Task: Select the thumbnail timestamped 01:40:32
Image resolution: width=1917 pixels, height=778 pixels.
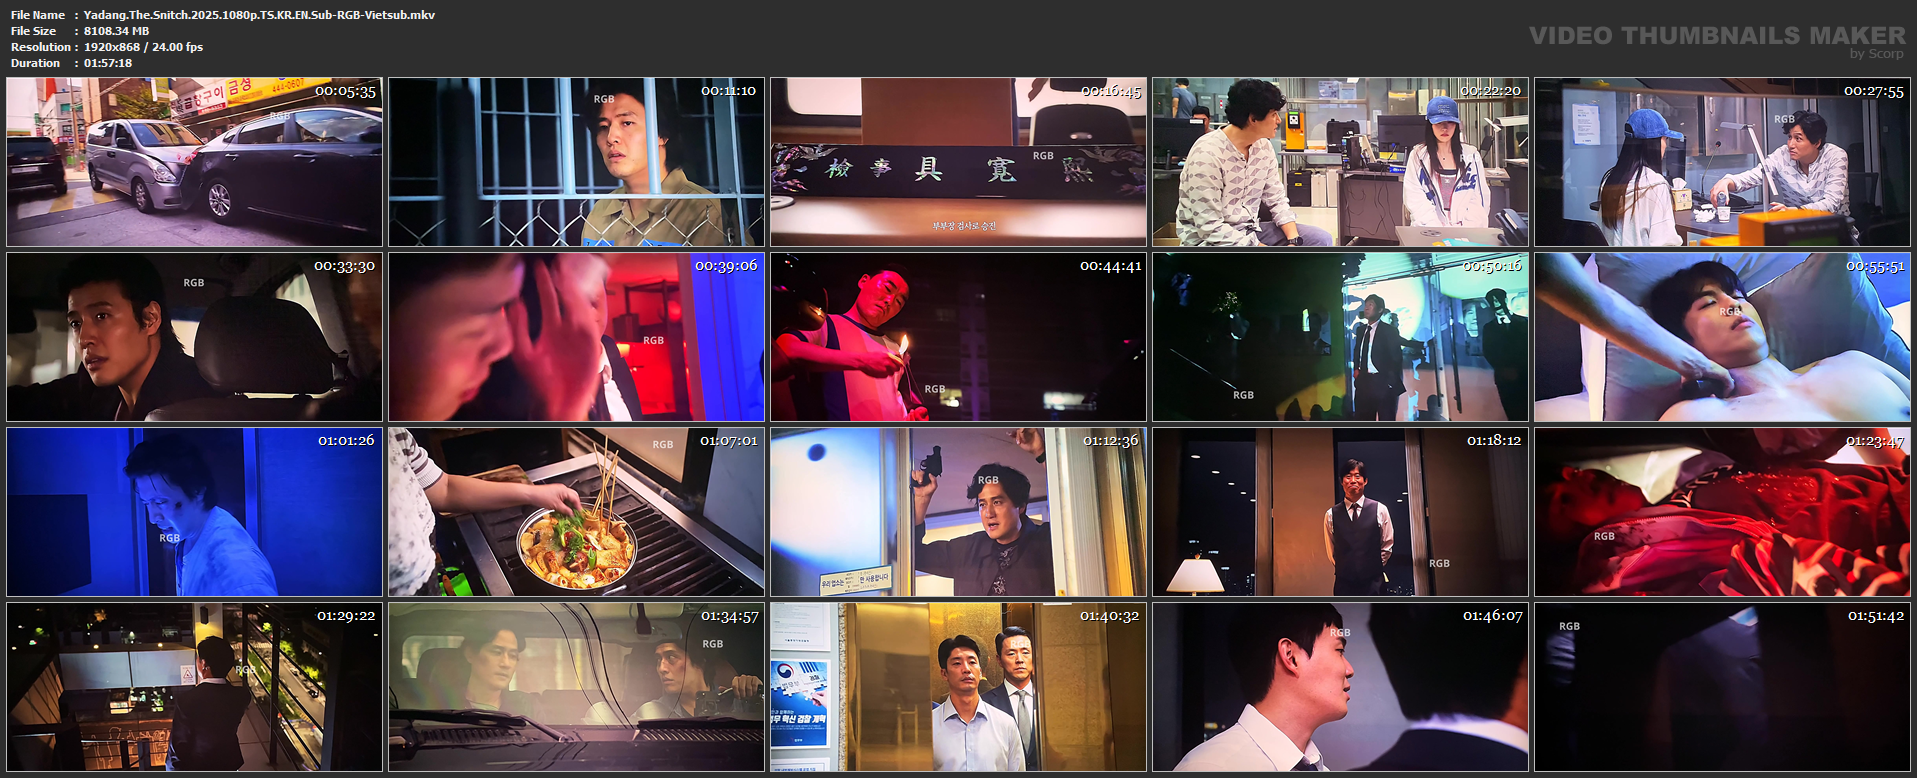Action: 958,687
